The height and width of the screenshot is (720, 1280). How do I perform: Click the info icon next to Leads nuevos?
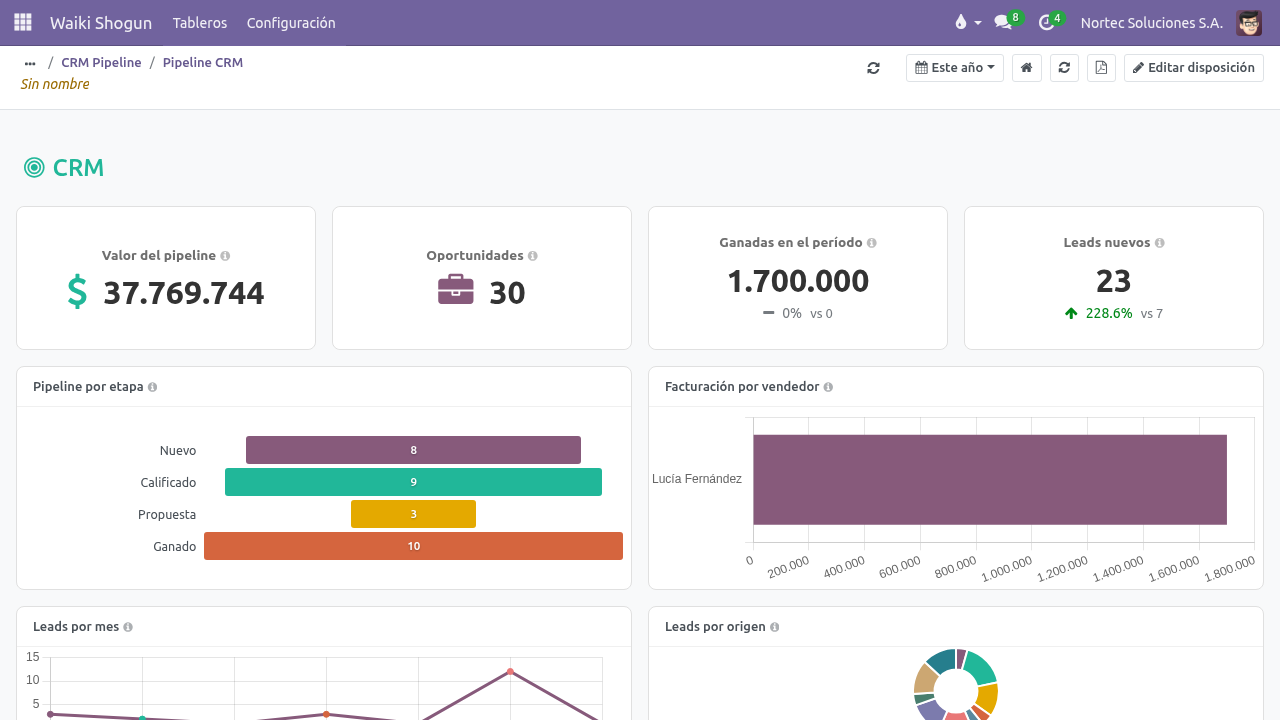click(1159, 243)
